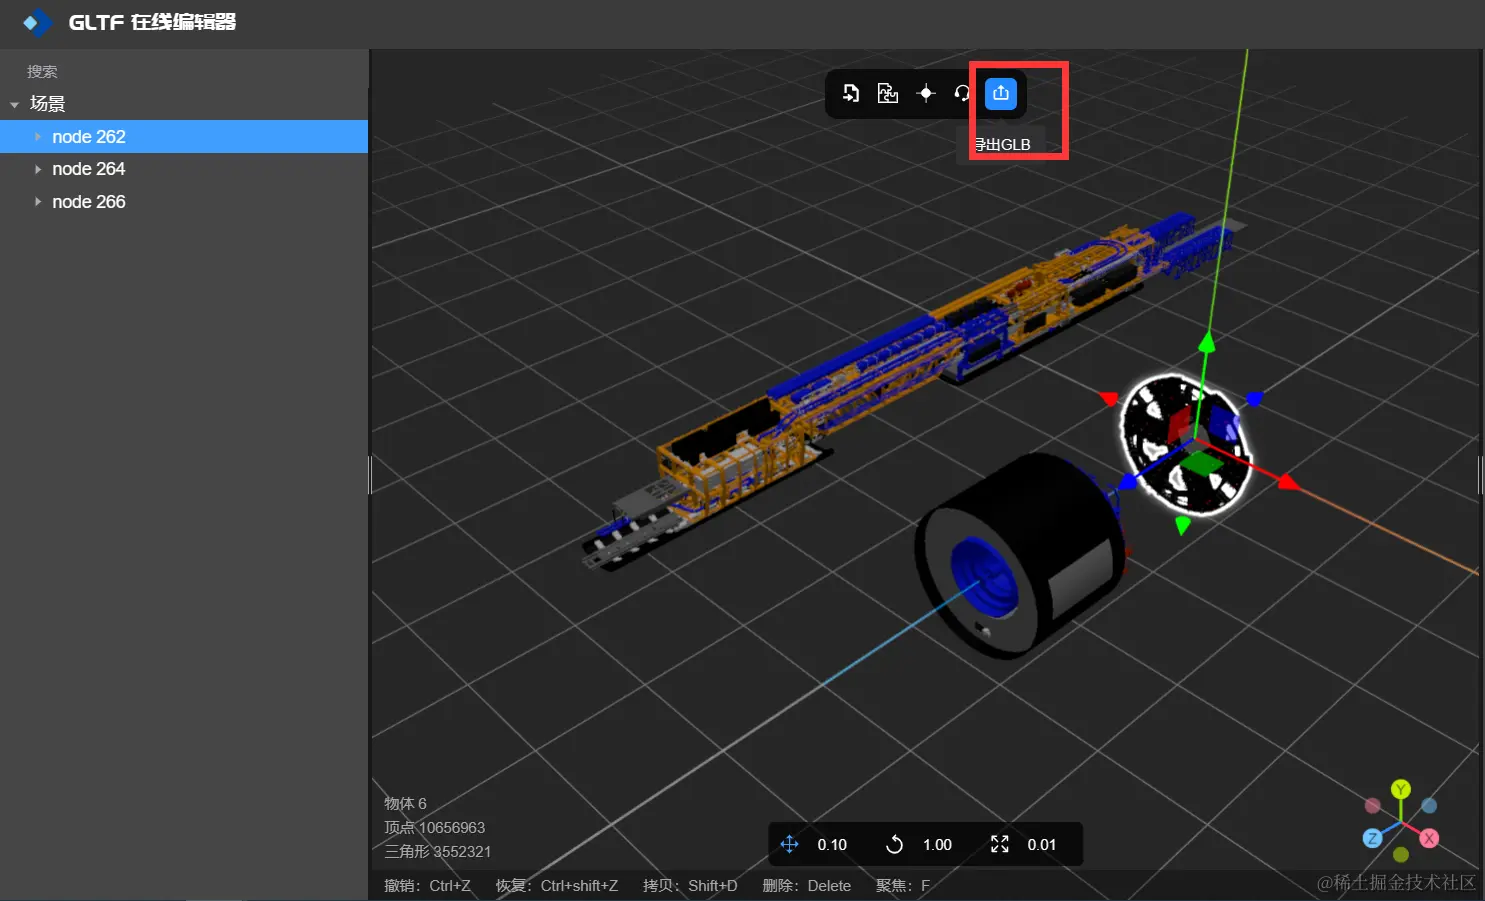The width and height of the screenshot is (1485, 901).
Task: Click the right panel splitter handle
Action: (x=1480, y=475)
